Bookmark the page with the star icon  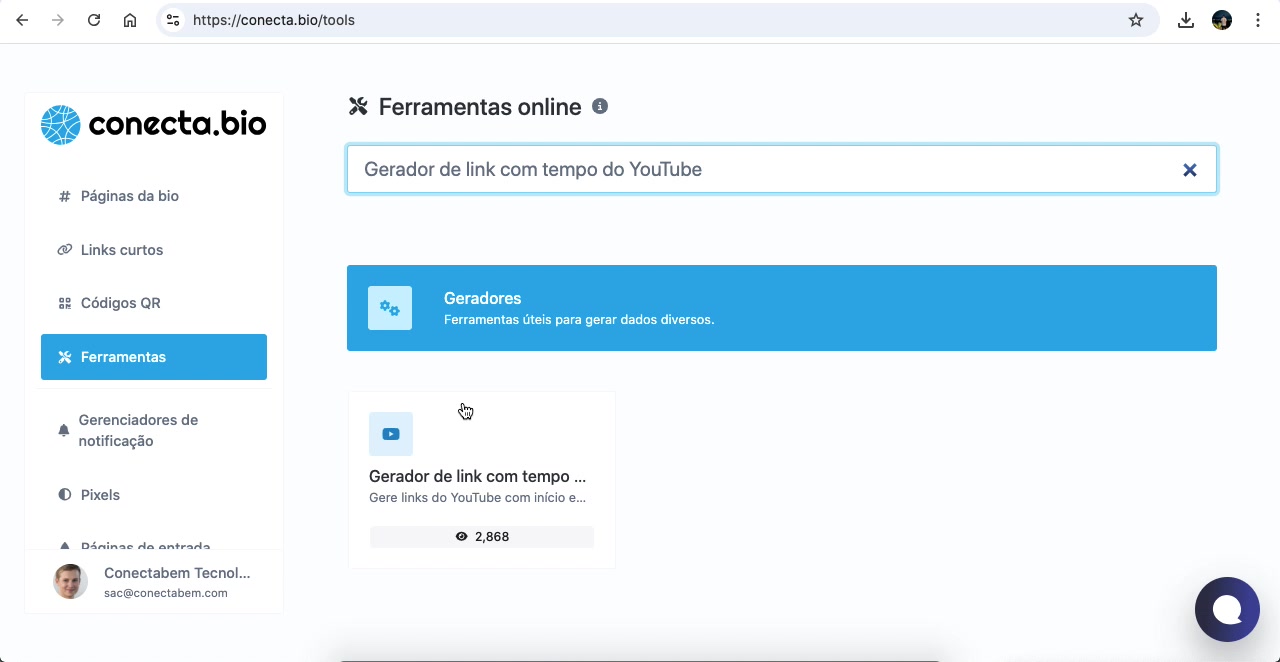1135,19
